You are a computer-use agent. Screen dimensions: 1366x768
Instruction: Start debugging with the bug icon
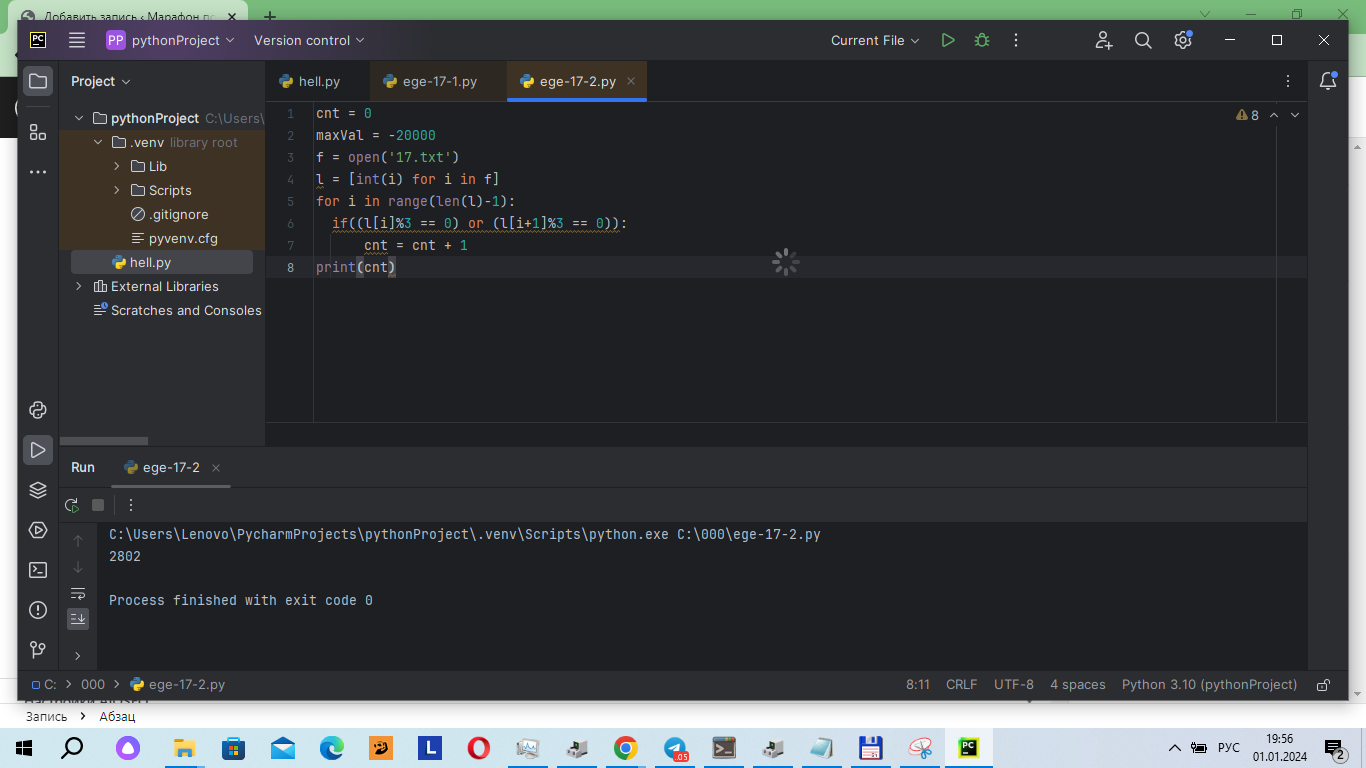pyautogui.click(x=982, y=40)
